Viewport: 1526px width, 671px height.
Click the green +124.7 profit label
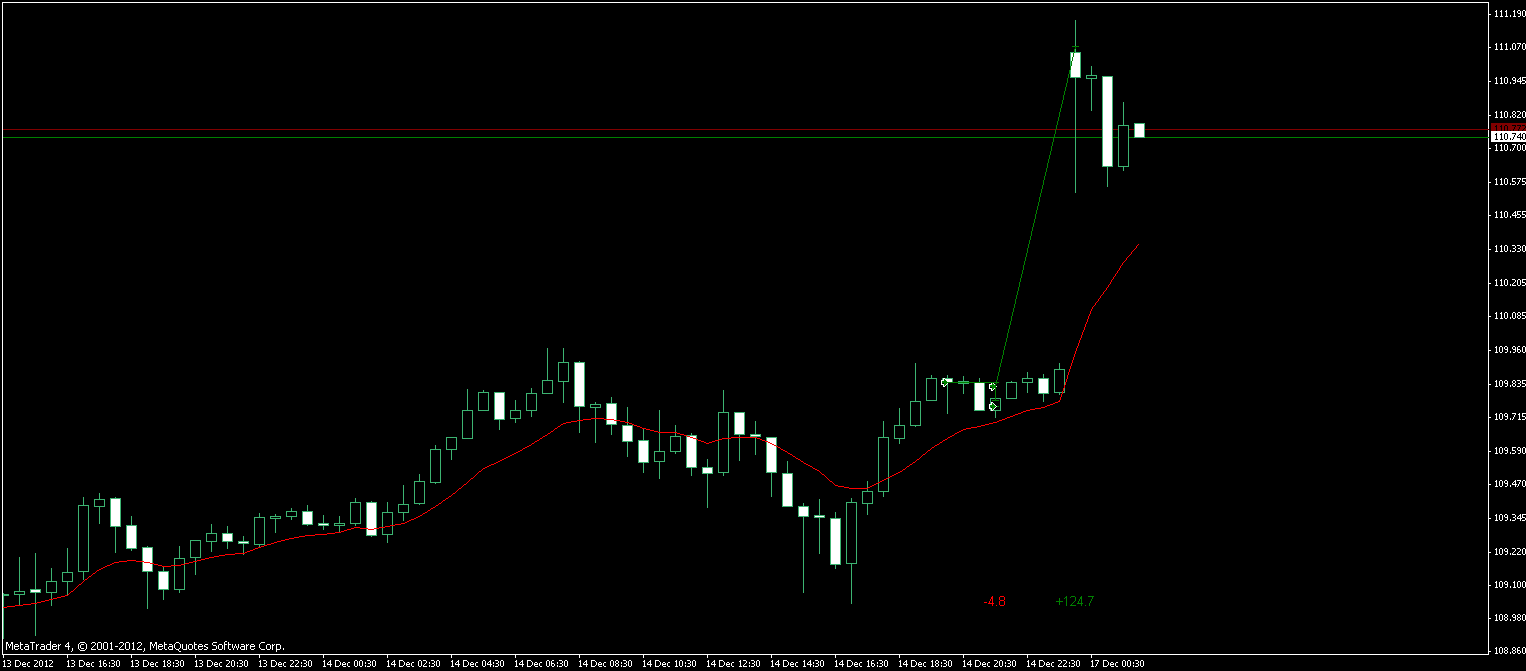click(1074, 601)
